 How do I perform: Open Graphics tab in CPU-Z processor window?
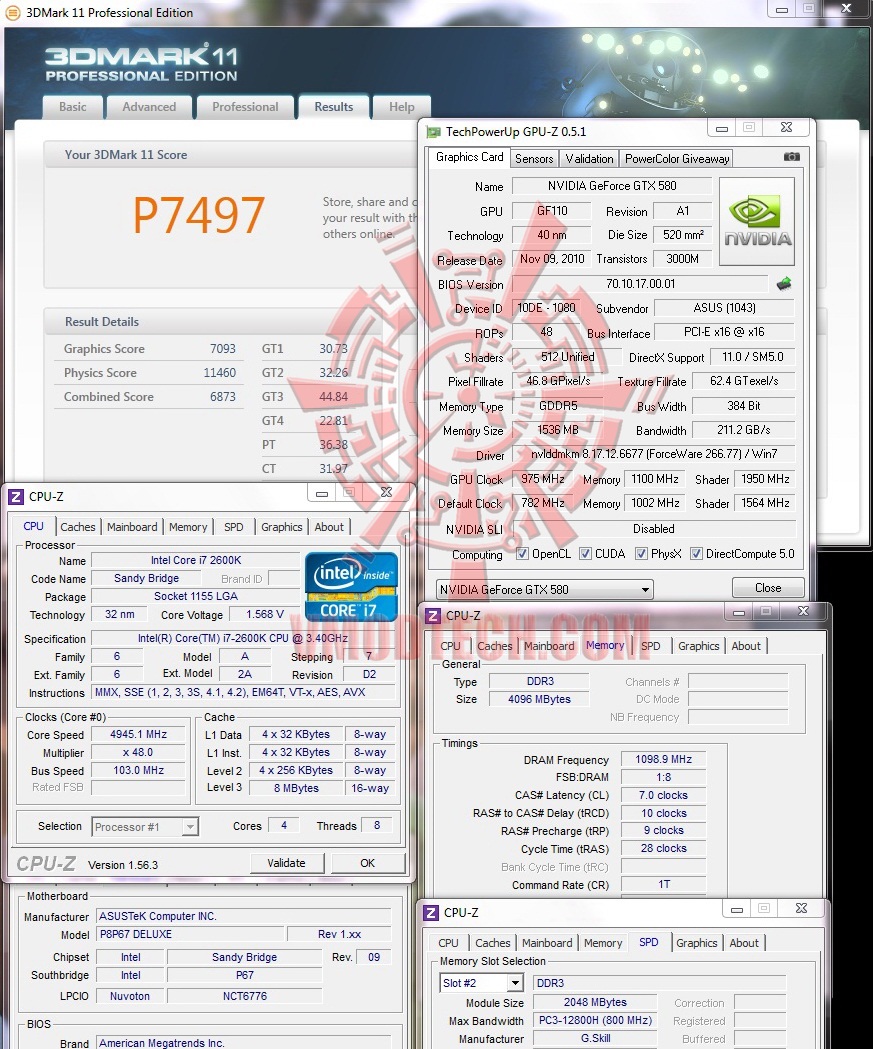coord(282,527)
